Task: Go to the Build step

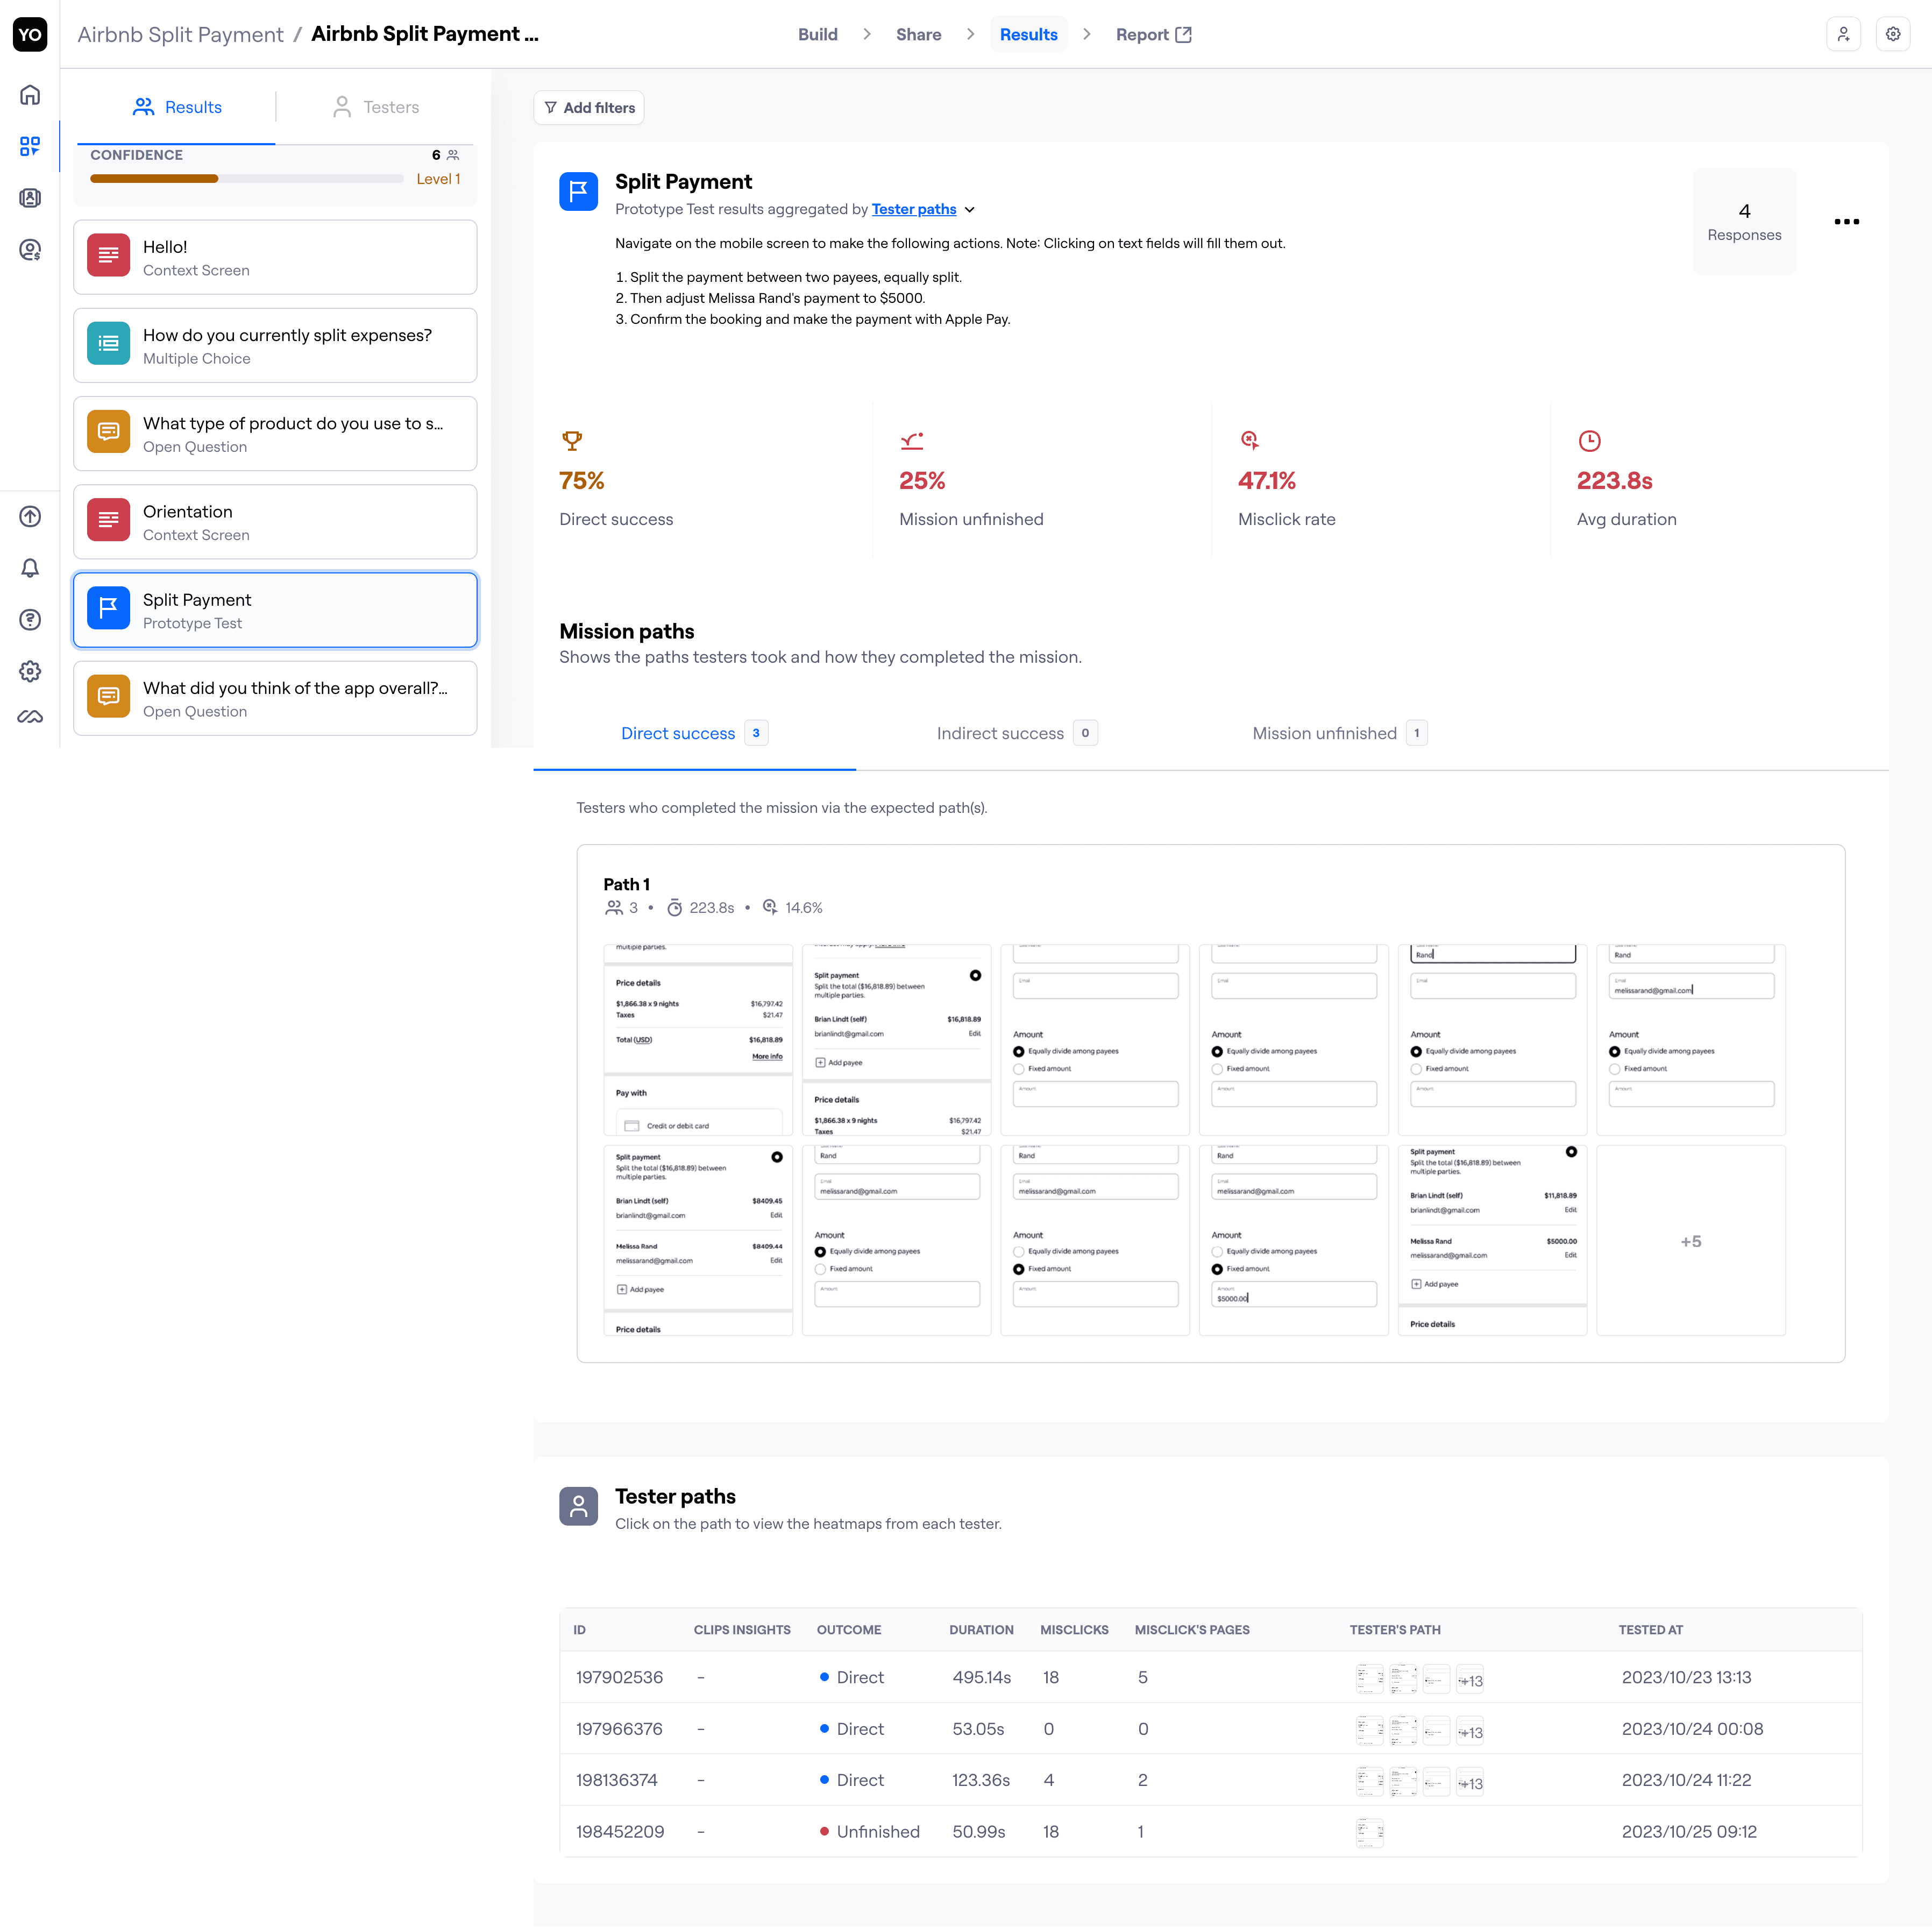Action: [x=817, y=34]
